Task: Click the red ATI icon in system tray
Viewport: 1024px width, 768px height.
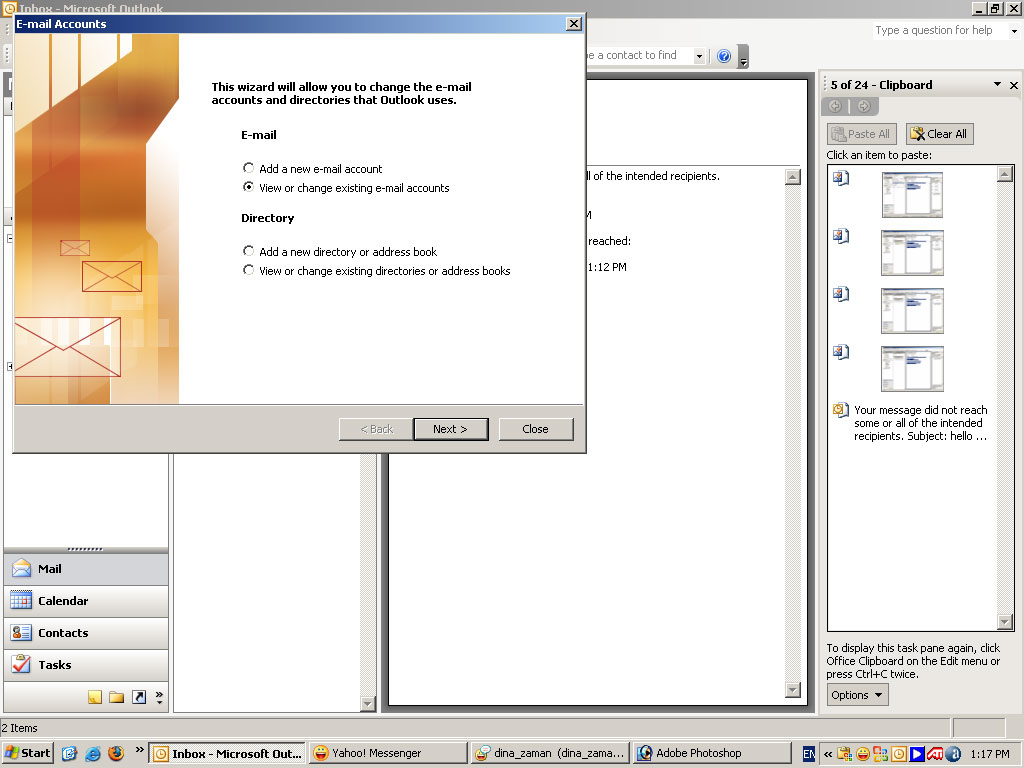Action: point(935,754)
